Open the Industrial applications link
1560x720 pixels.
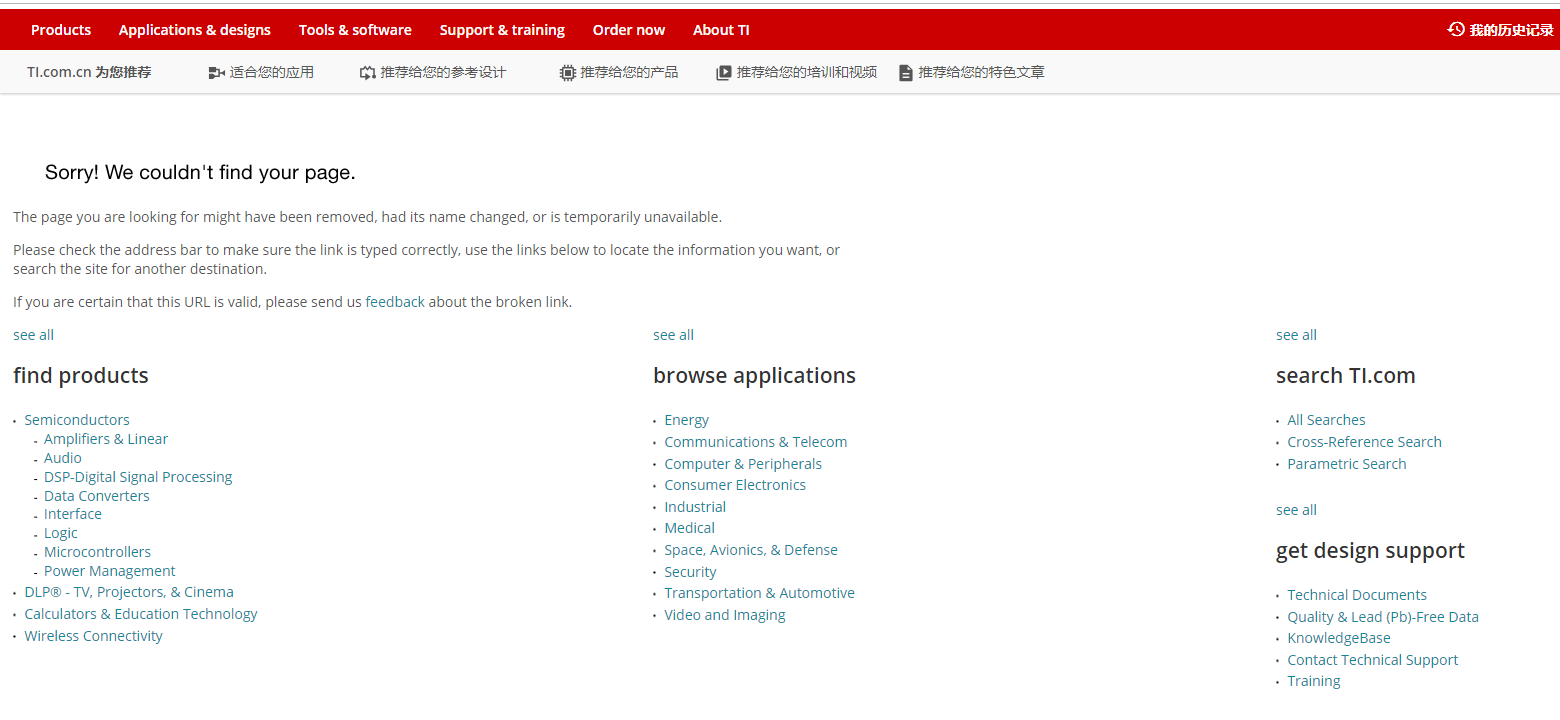(695, 507)
